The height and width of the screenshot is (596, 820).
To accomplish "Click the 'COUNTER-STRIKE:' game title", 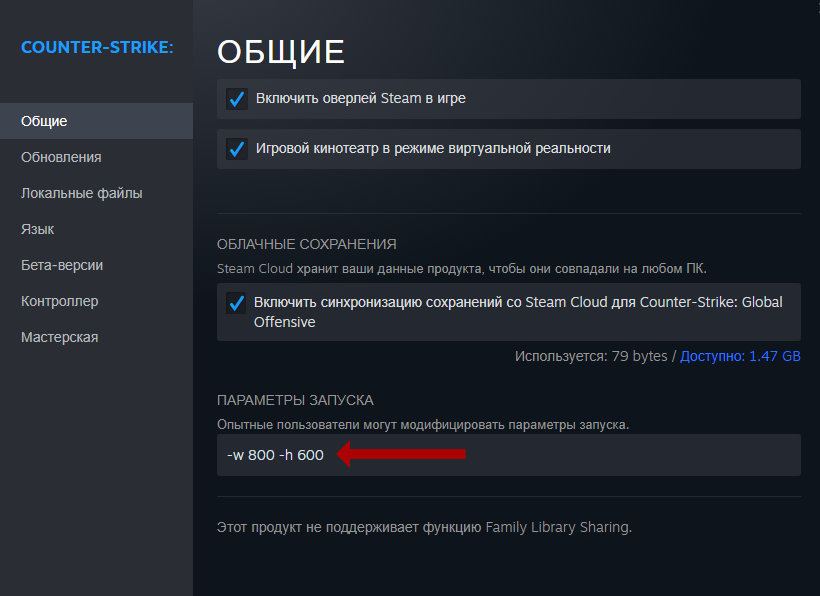I will point(97,47).
